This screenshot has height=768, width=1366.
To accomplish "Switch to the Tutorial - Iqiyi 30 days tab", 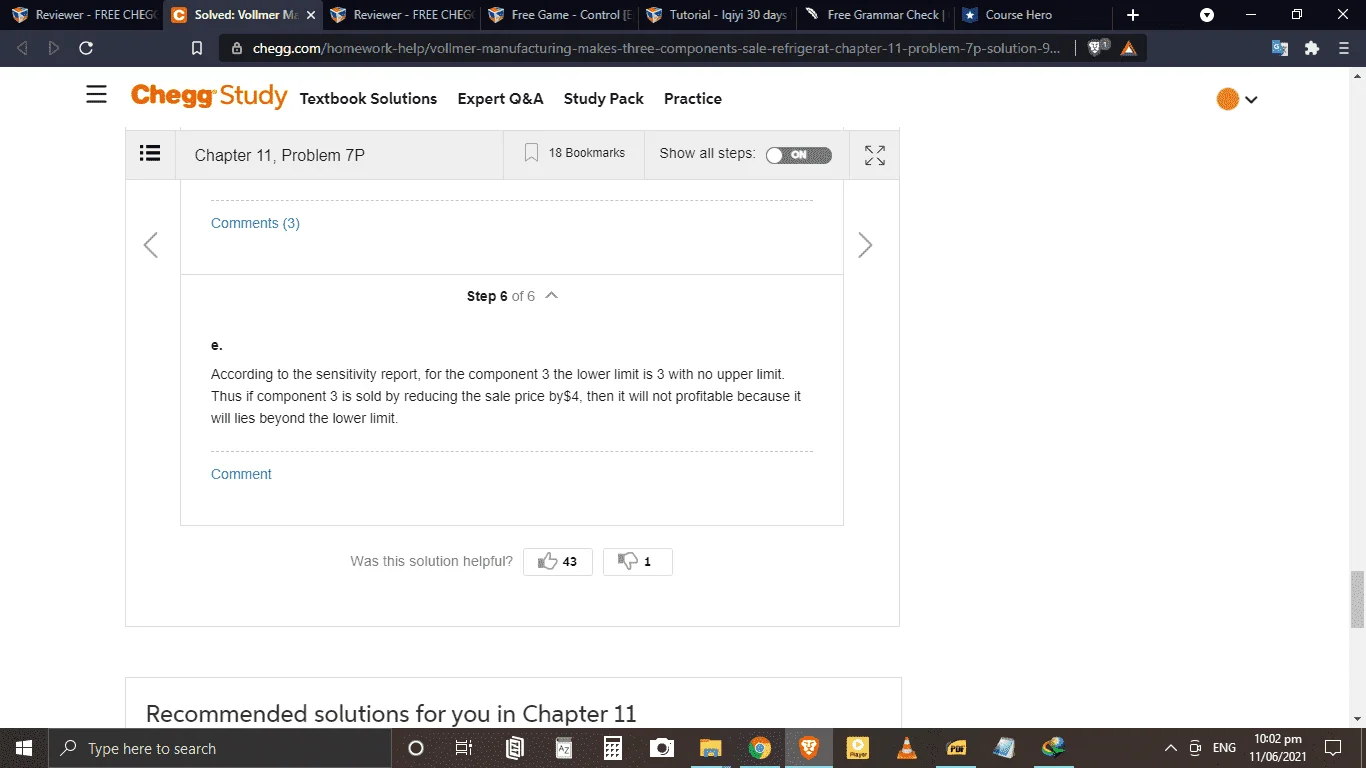I will [x=717, y=15].
